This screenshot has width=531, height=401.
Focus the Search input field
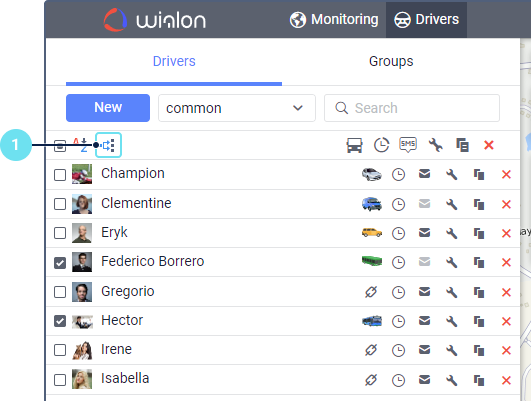point(412,108)
